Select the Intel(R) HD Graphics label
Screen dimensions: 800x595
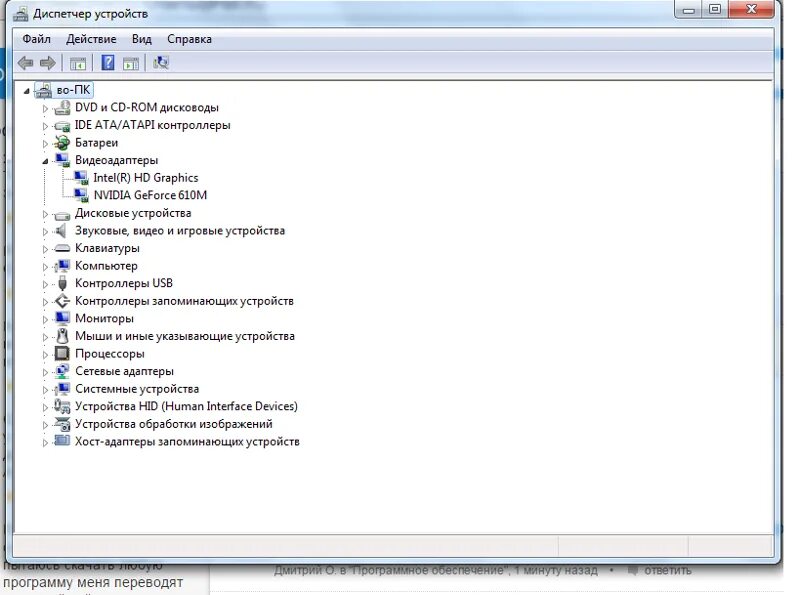tap(145, 178)
